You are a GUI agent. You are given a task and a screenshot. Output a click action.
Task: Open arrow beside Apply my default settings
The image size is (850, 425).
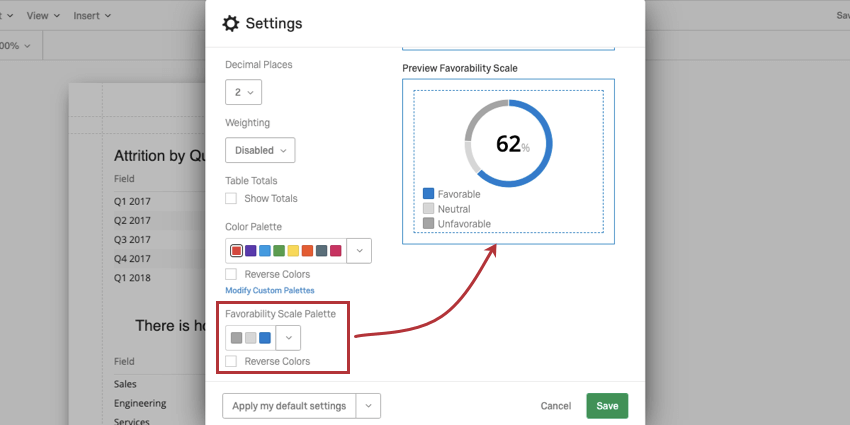click(x=368, y=406)
